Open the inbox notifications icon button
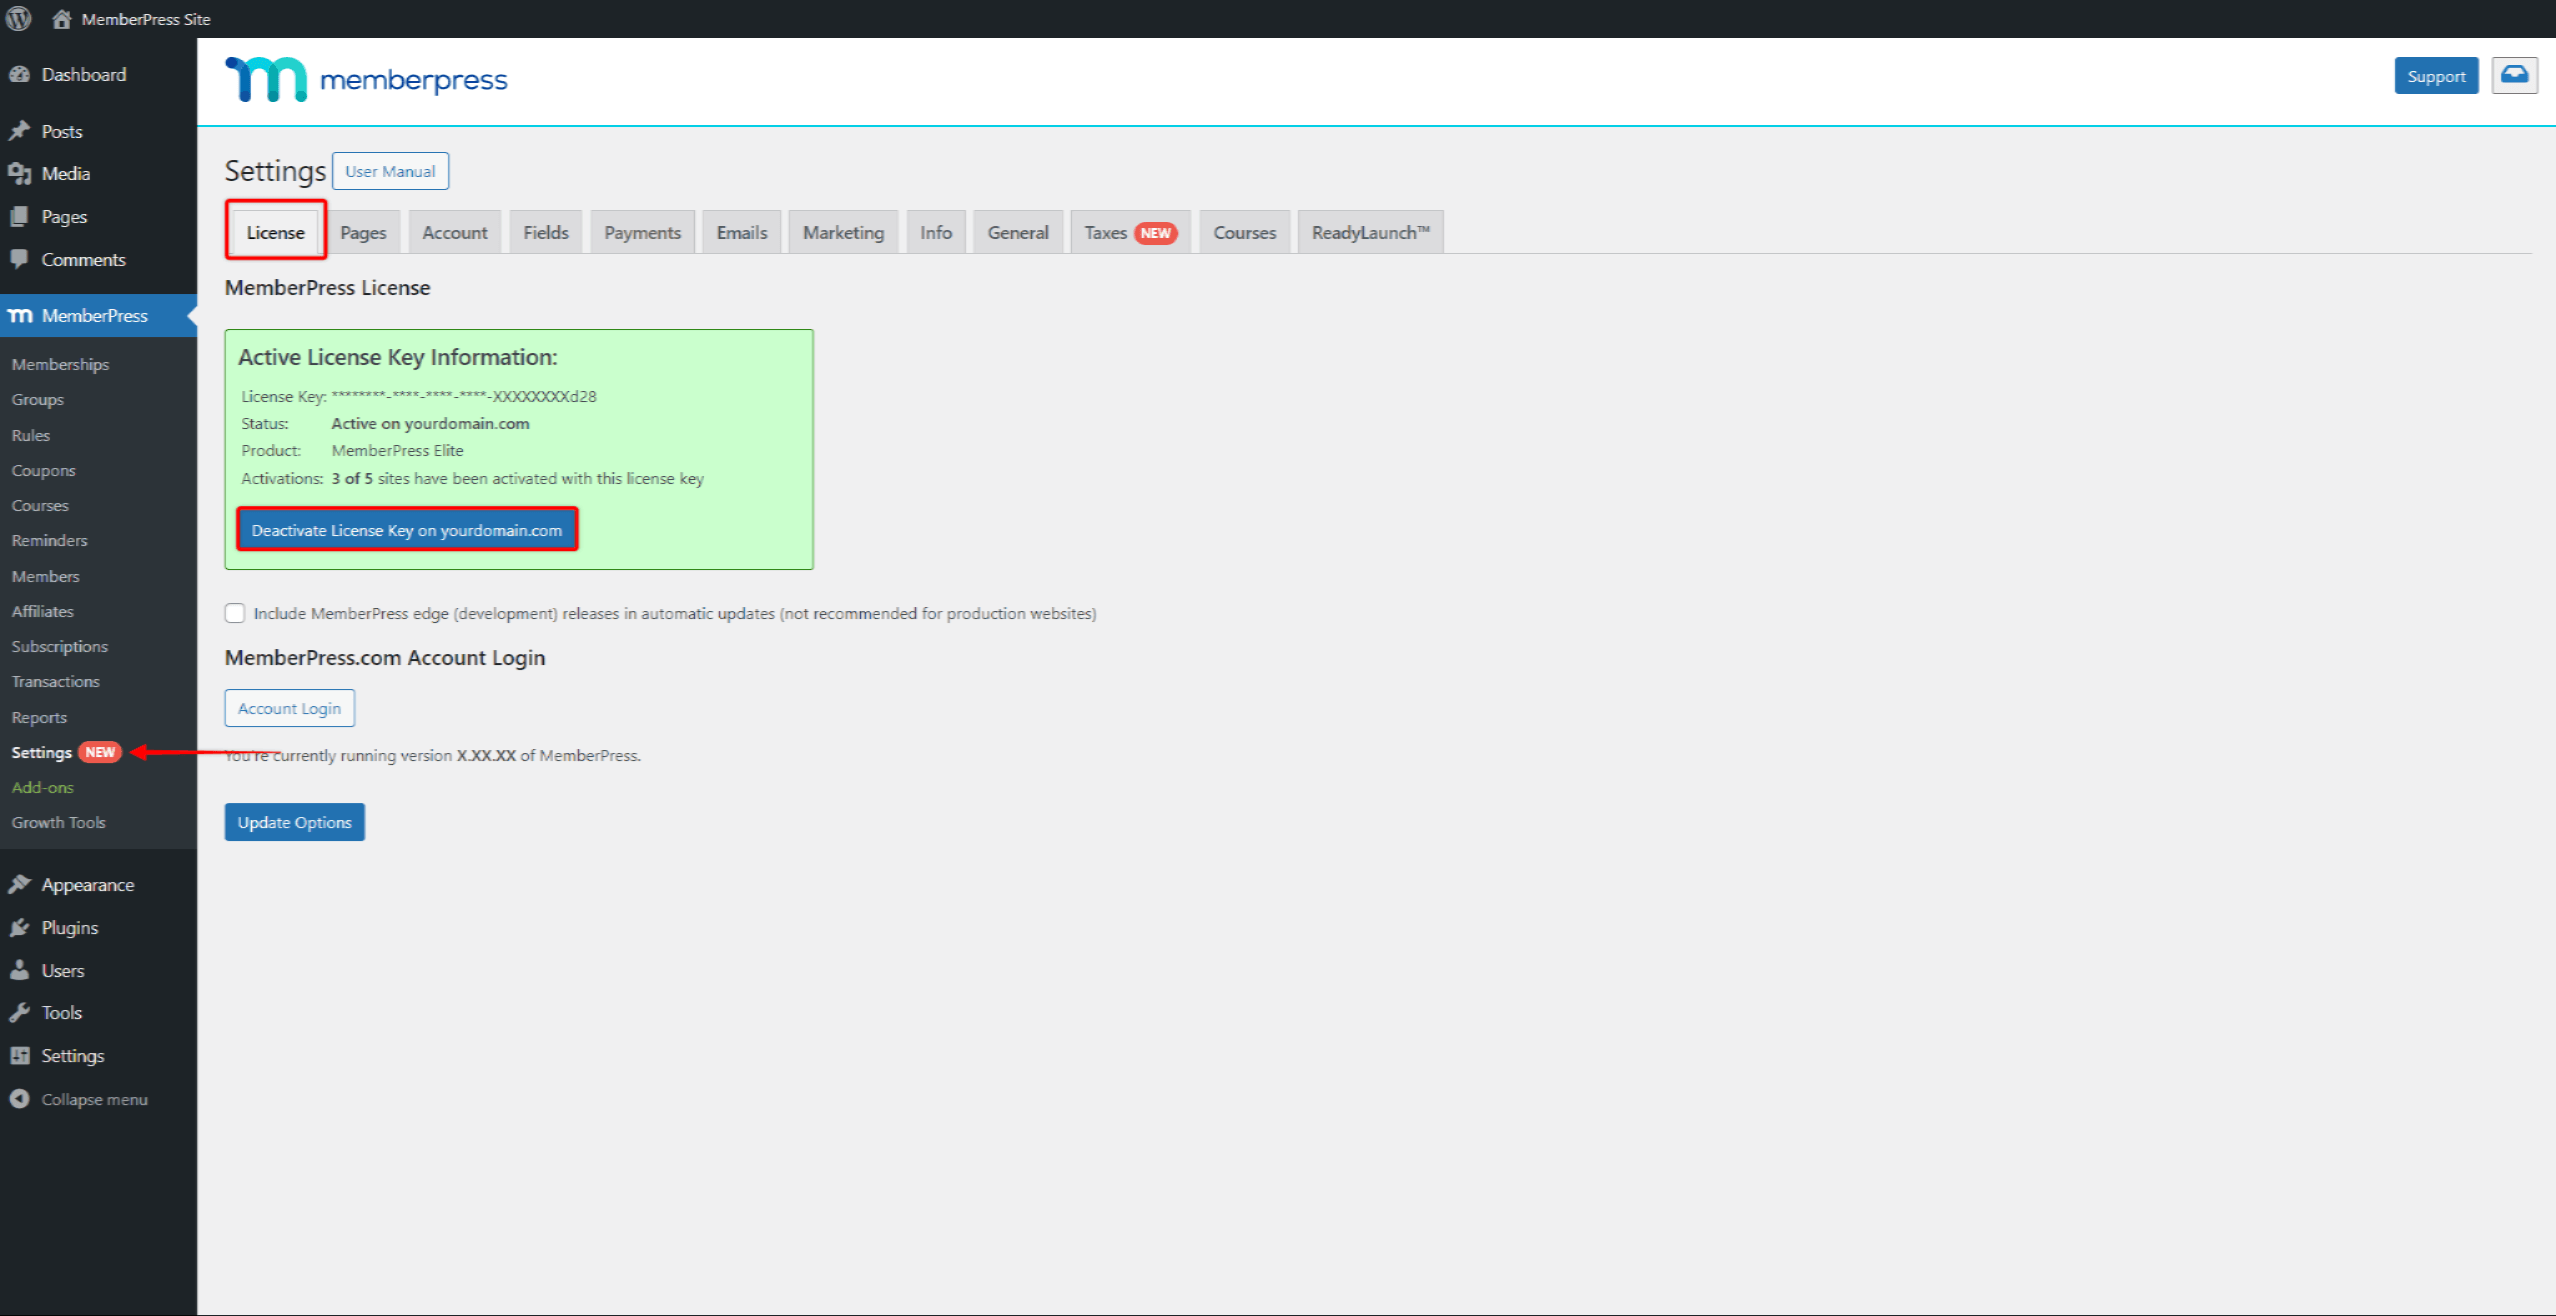2556x1316 pixels. (x=2514, y=75)
